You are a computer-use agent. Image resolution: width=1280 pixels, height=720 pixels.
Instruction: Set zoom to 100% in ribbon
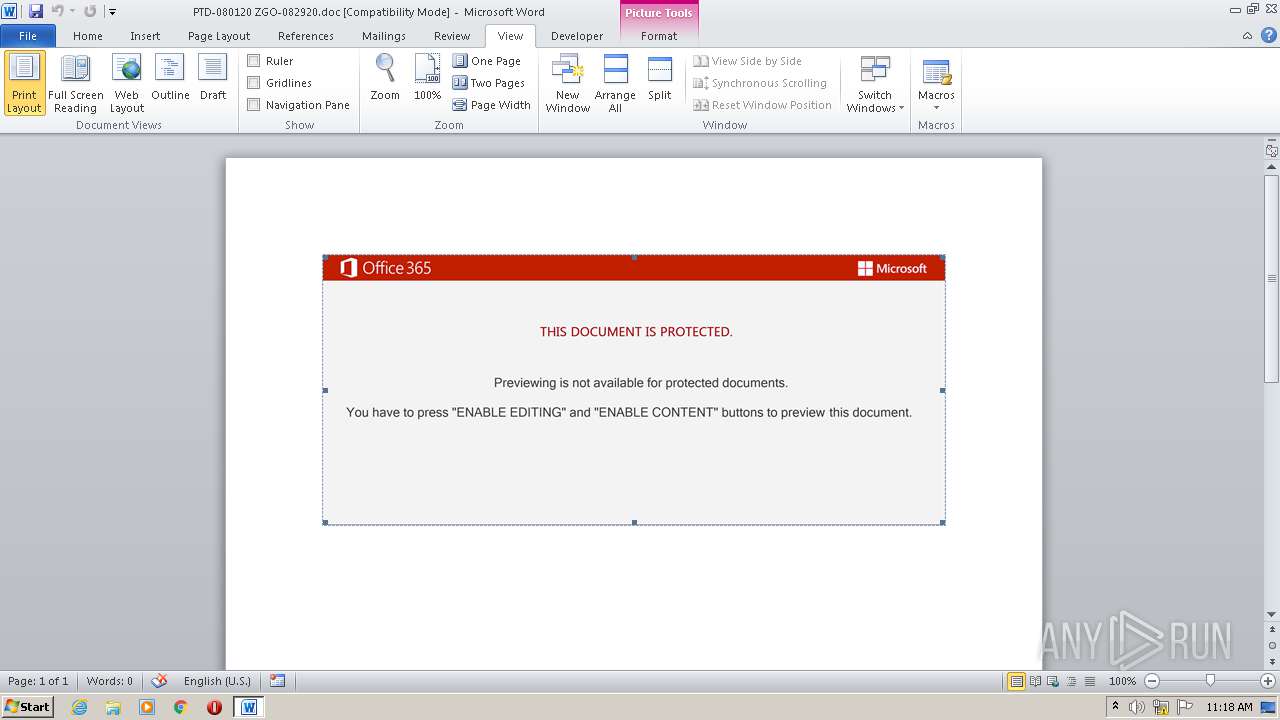(427, 78)
